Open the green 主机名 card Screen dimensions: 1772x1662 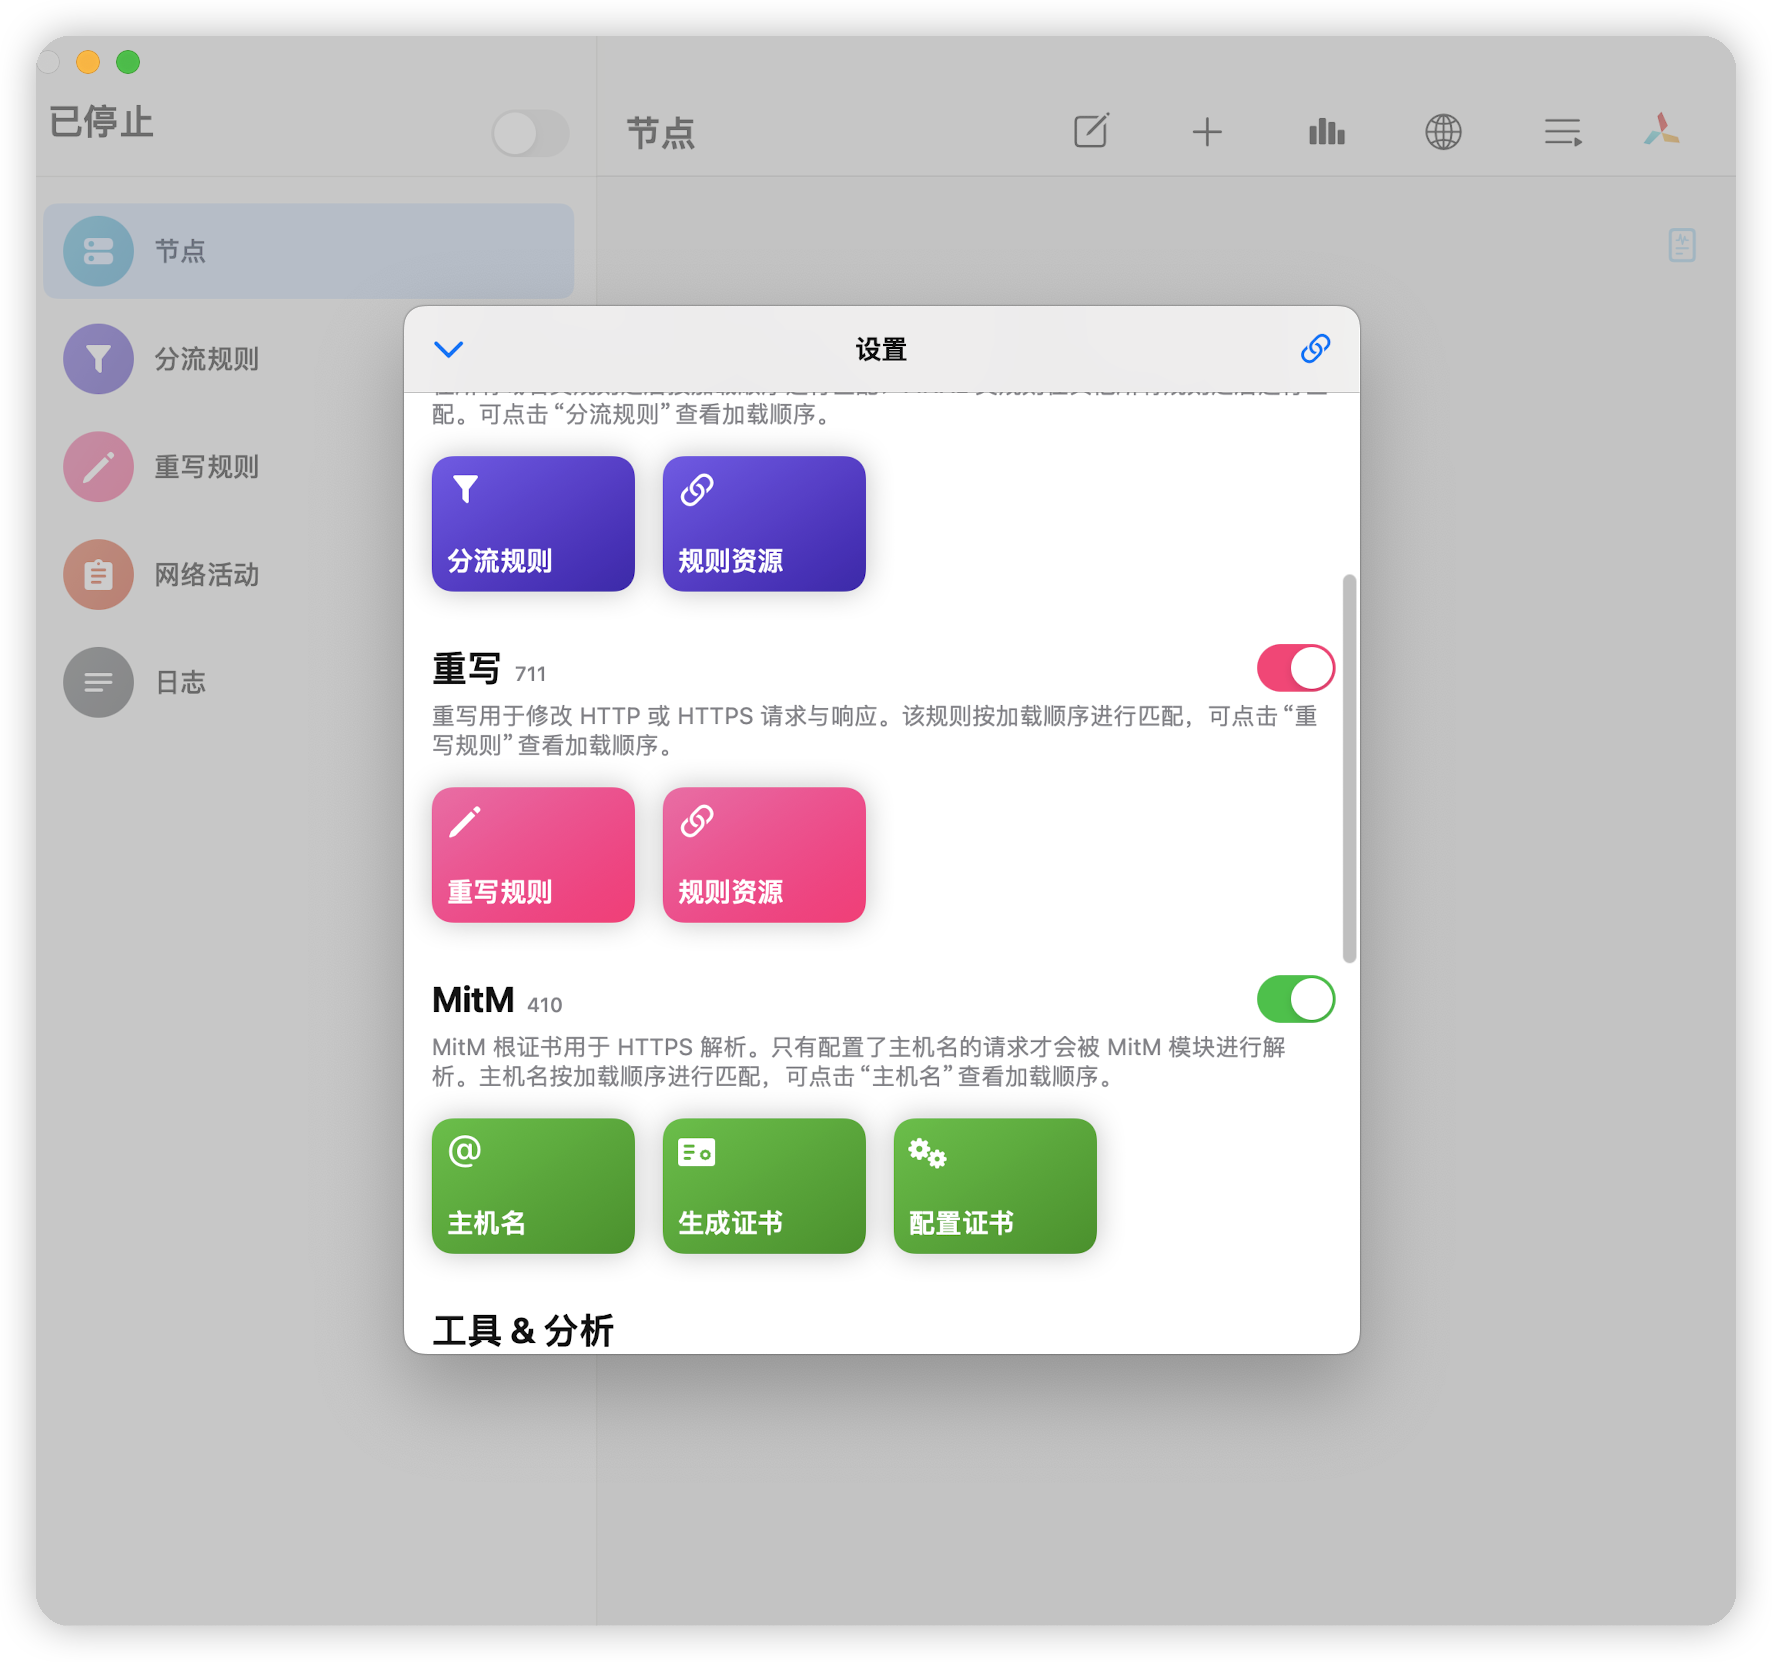[x=533, y=1186]
